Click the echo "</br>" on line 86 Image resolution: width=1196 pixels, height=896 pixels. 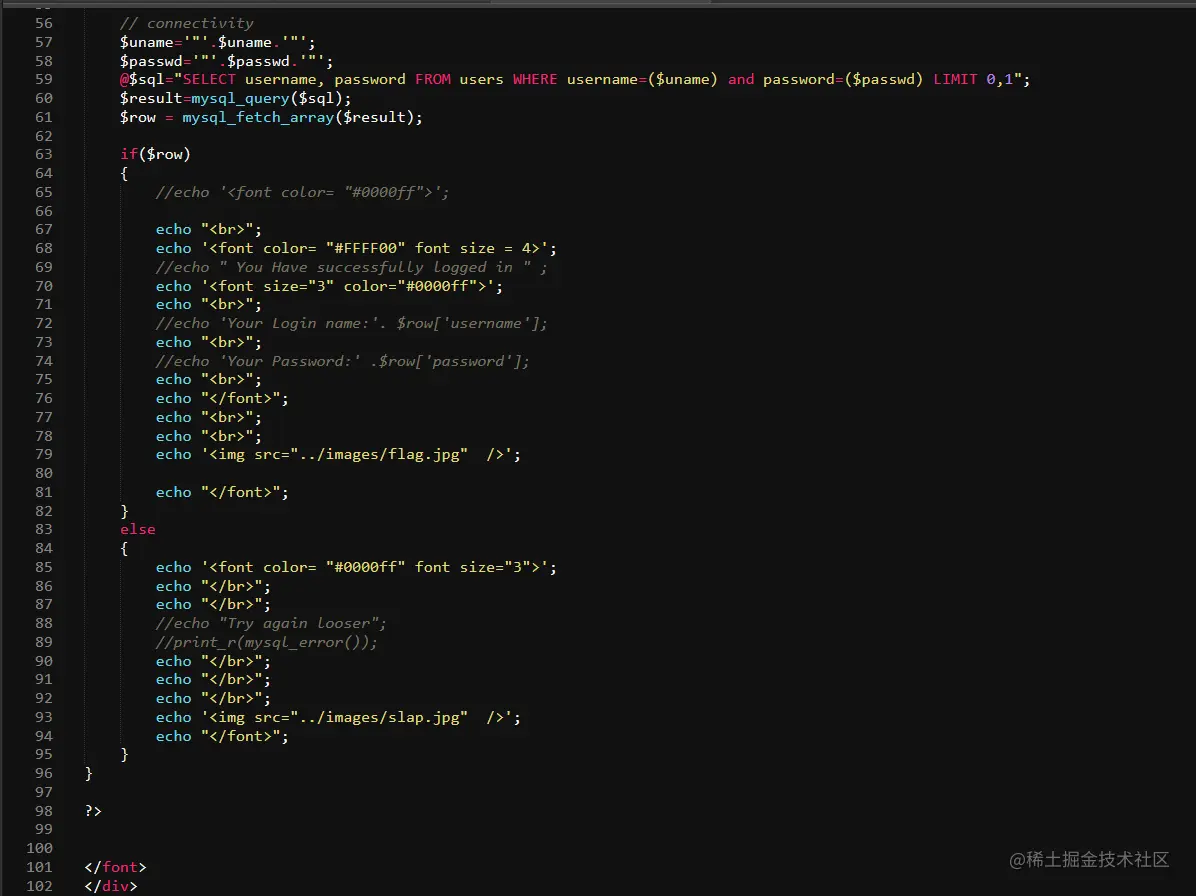click(213, 586)
